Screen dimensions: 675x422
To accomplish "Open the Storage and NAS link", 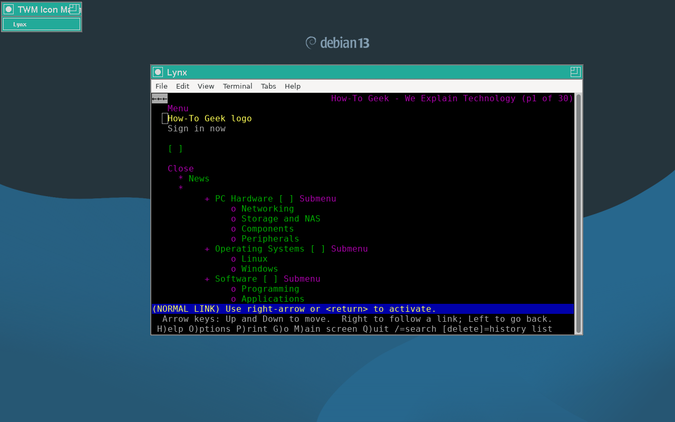I will point(281,219).
